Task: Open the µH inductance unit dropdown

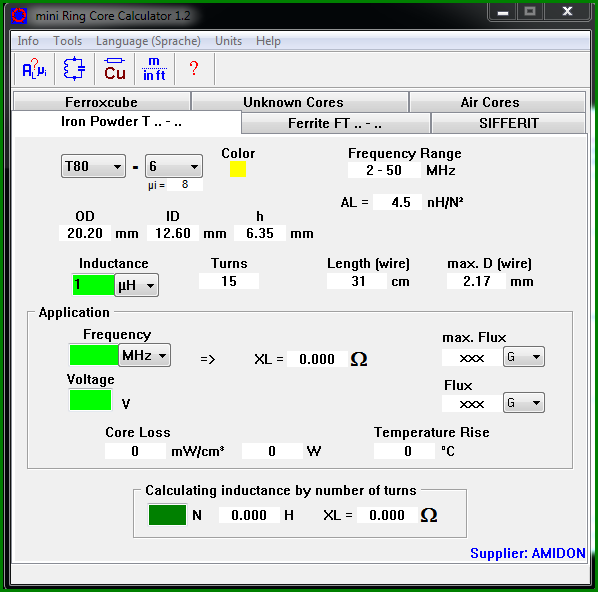Action: click(137, 285)
